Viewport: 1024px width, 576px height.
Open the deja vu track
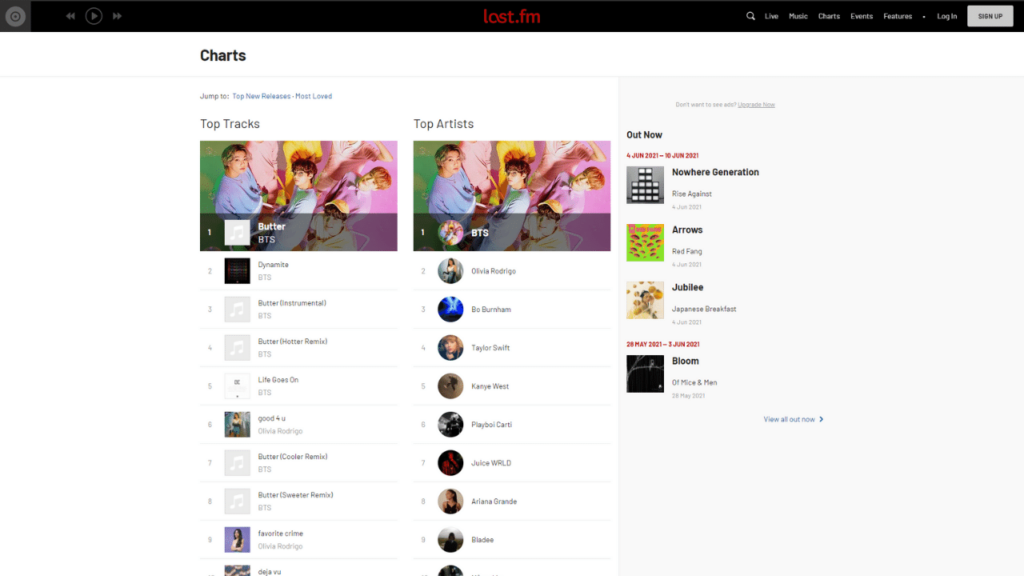click(269, 572)
